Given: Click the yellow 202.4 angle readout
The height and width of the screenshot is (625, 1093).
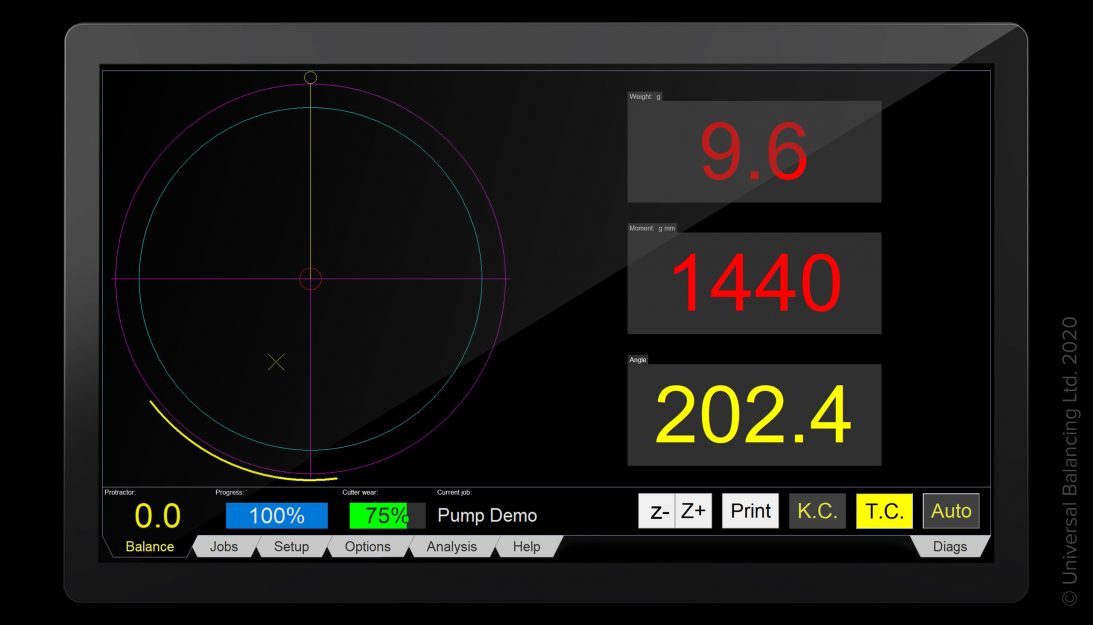Looking at the screenshot, I should (754, 415).
